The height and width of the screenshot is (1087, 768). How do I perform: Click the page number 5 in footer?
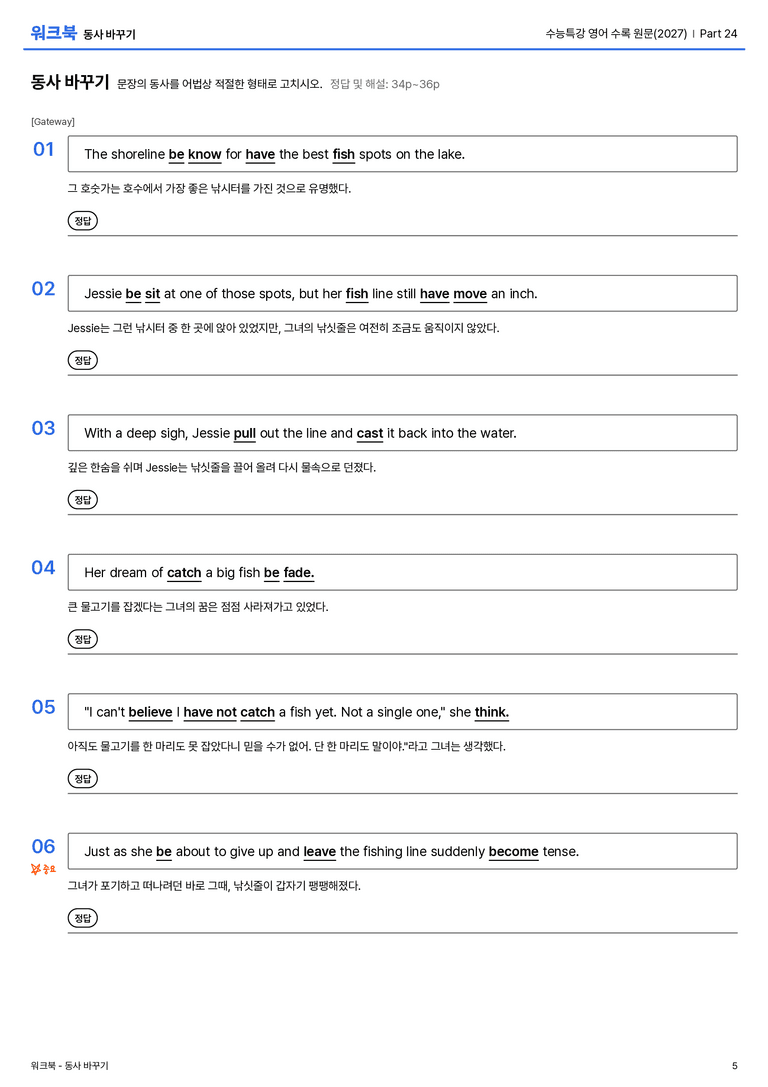coord(735,1066)
